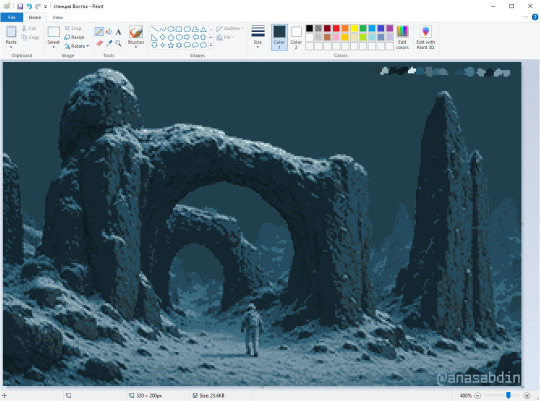Activate the Color picker eyedropper tool
The image size is (540, 401).
(109, 43)
